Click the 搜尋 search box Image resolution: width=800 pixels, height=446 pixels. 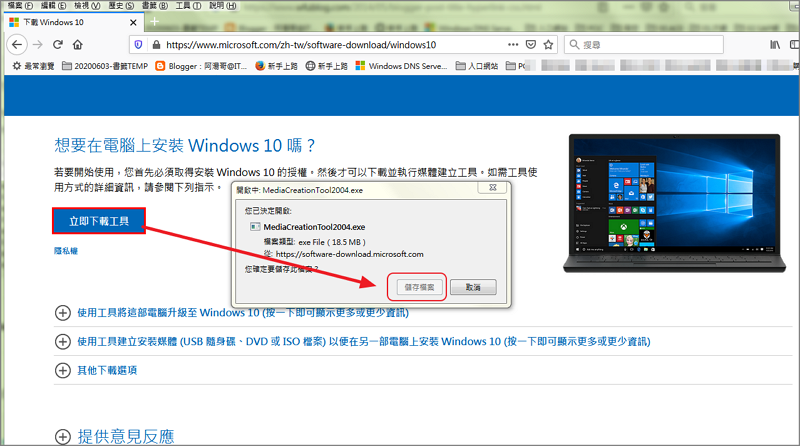coord(644,45)
